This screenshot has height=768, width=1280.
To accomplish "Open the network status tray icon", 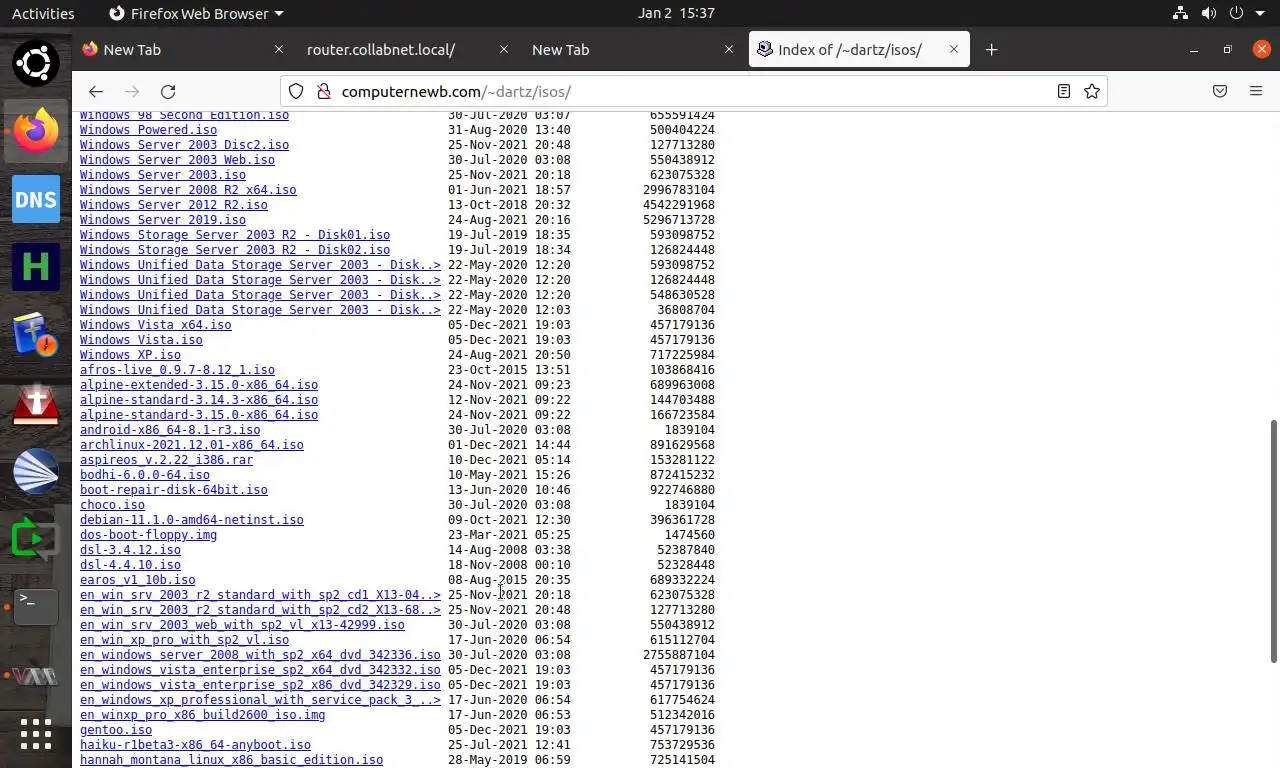I will (x=1180, y=13).
